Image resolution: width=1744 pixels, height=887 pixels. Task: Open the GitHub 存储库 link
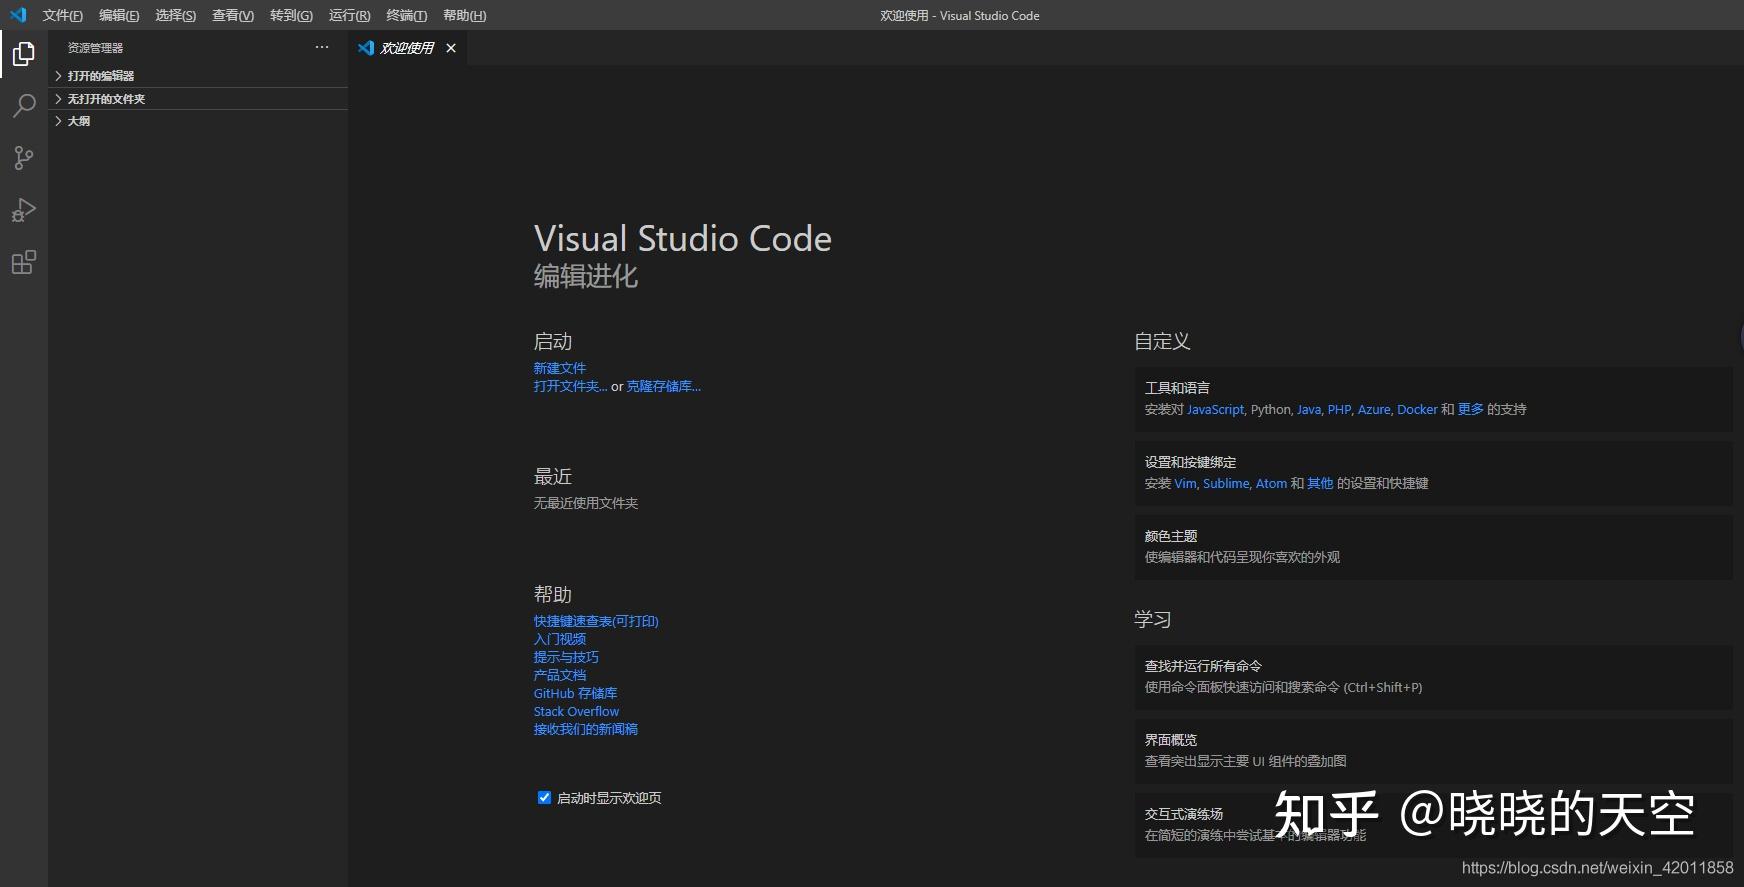click(575, 693)
